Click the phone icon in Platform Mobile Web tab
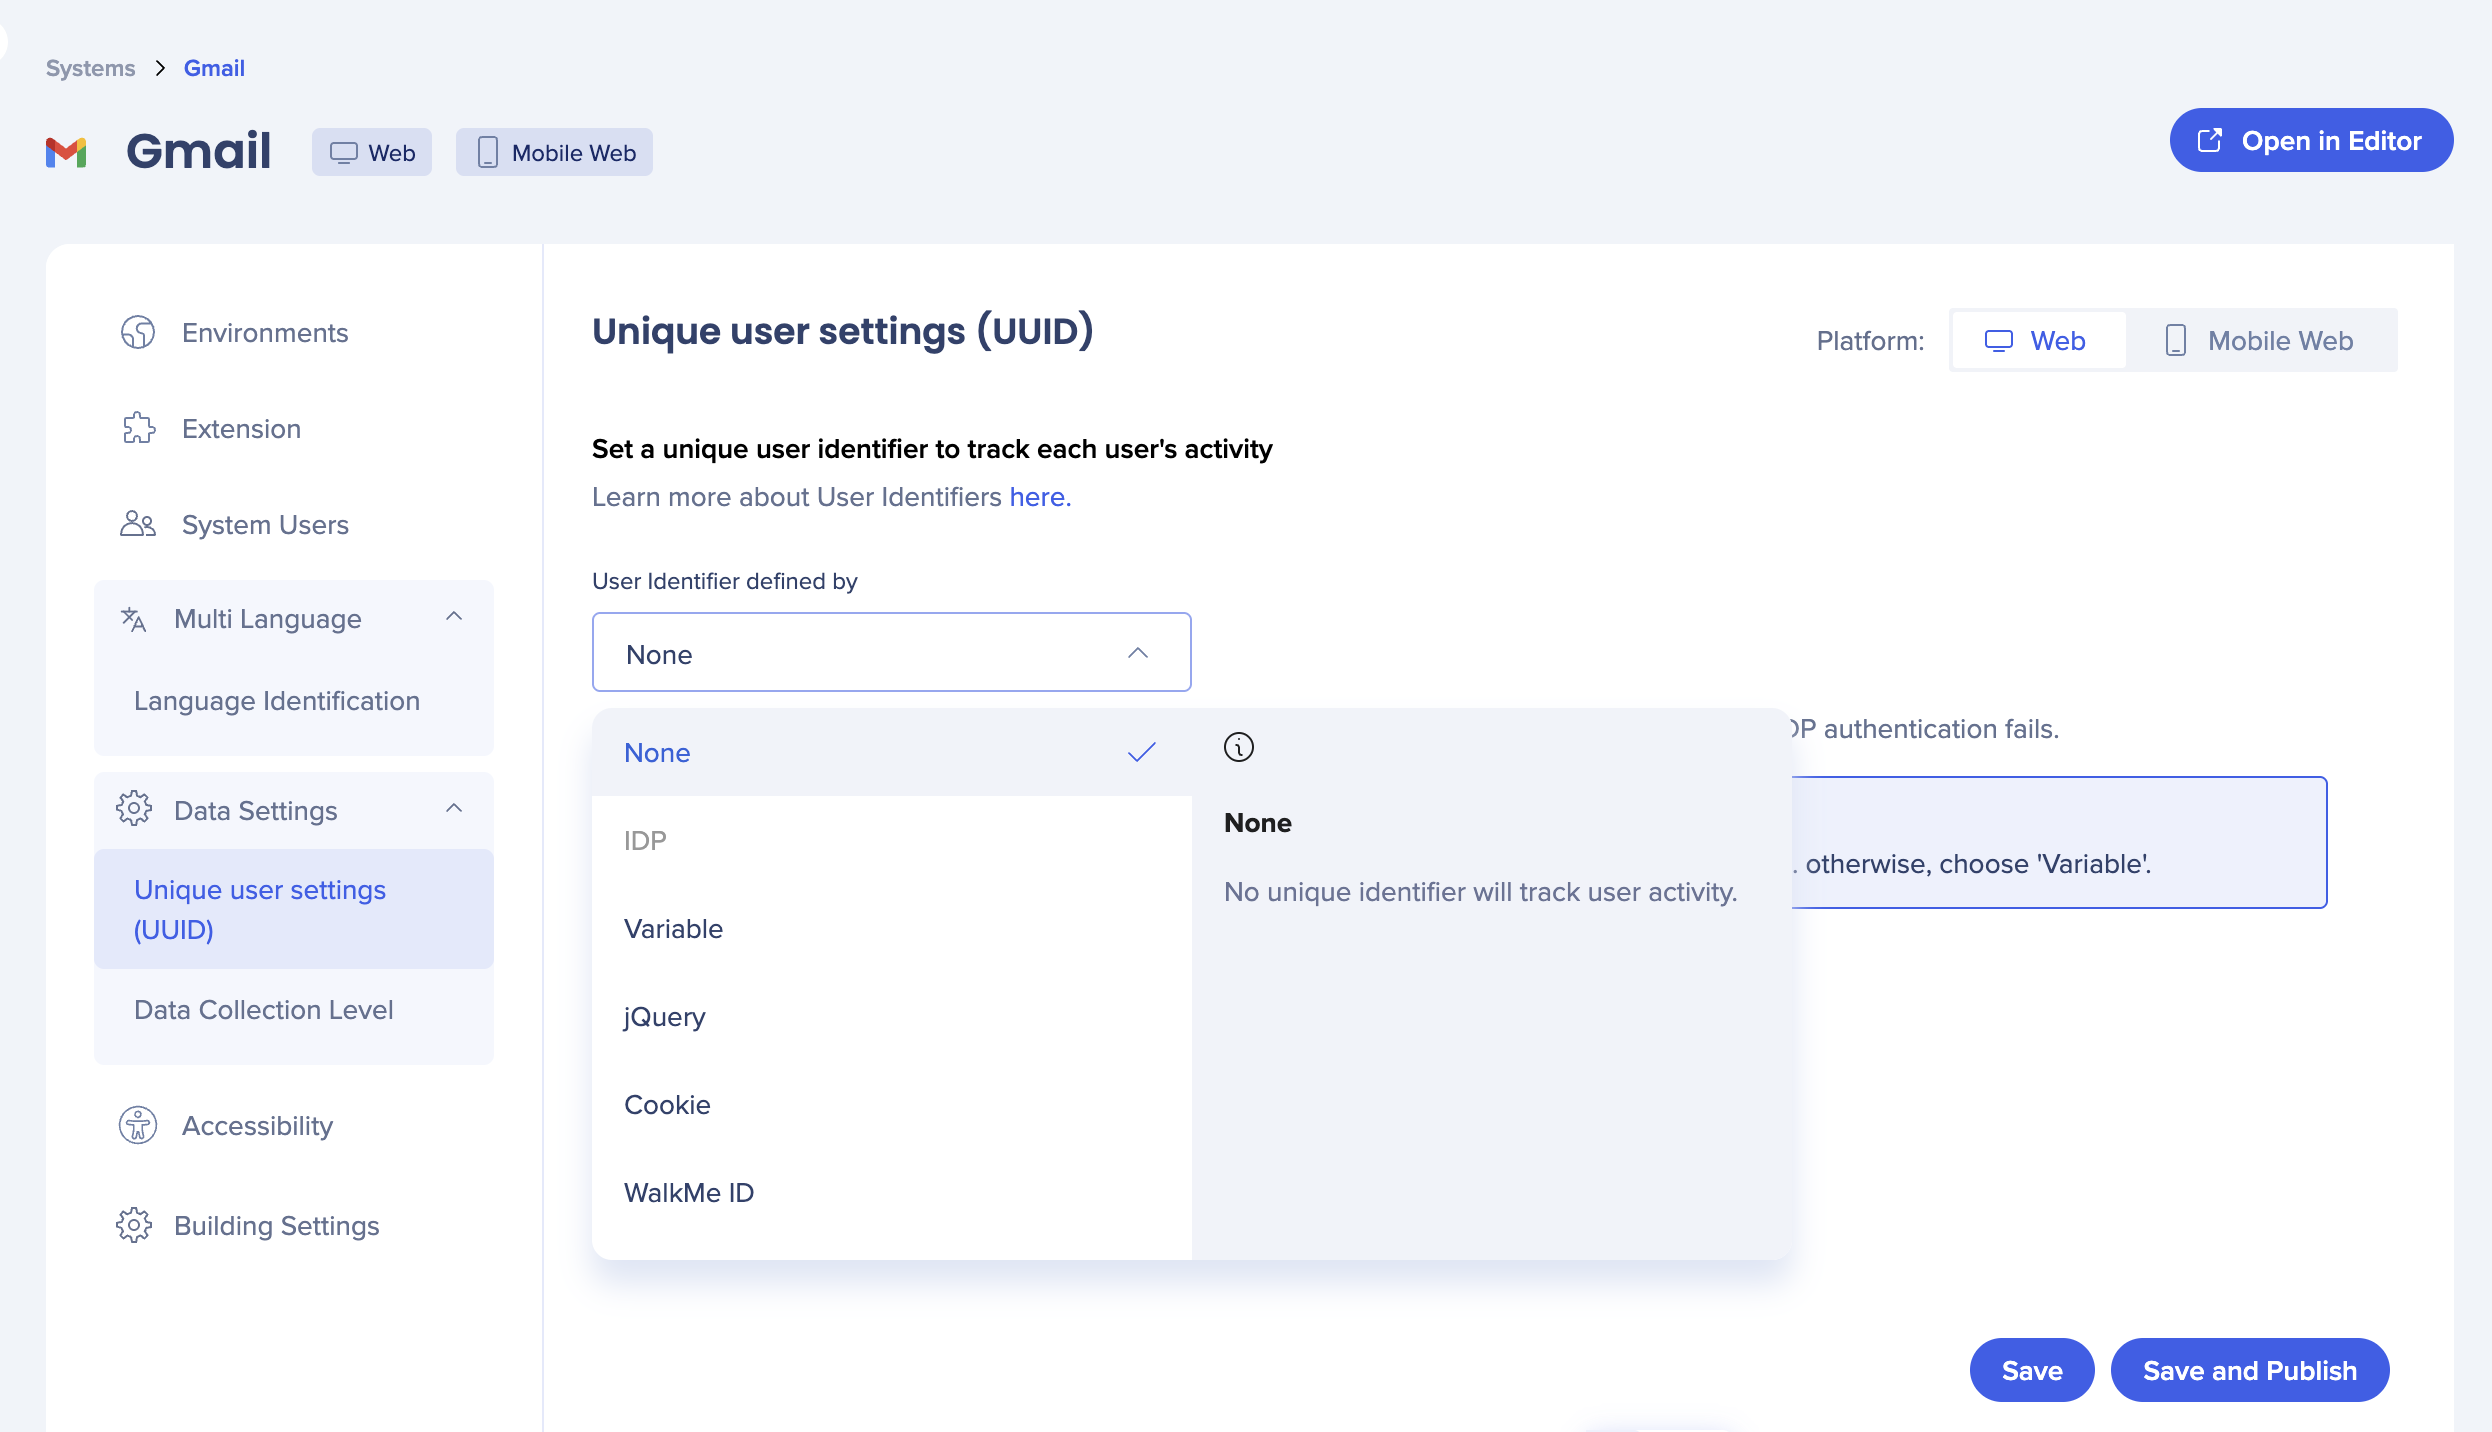 tap(2175, 341)
